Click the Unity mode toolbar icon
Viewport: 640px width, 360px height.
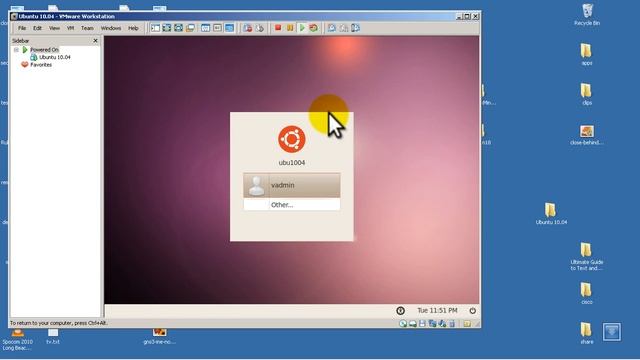coord(190,28)
